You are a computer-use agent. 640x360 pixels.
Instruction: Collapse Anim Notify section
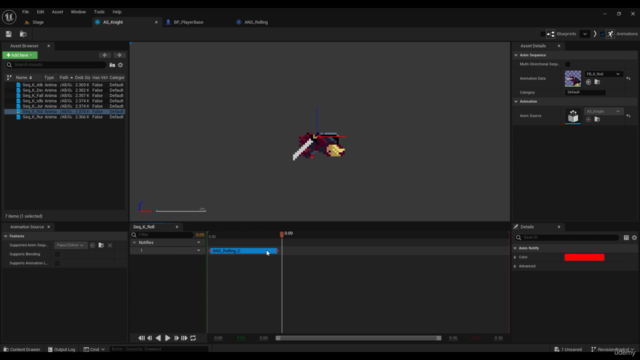tap(515, 248)
